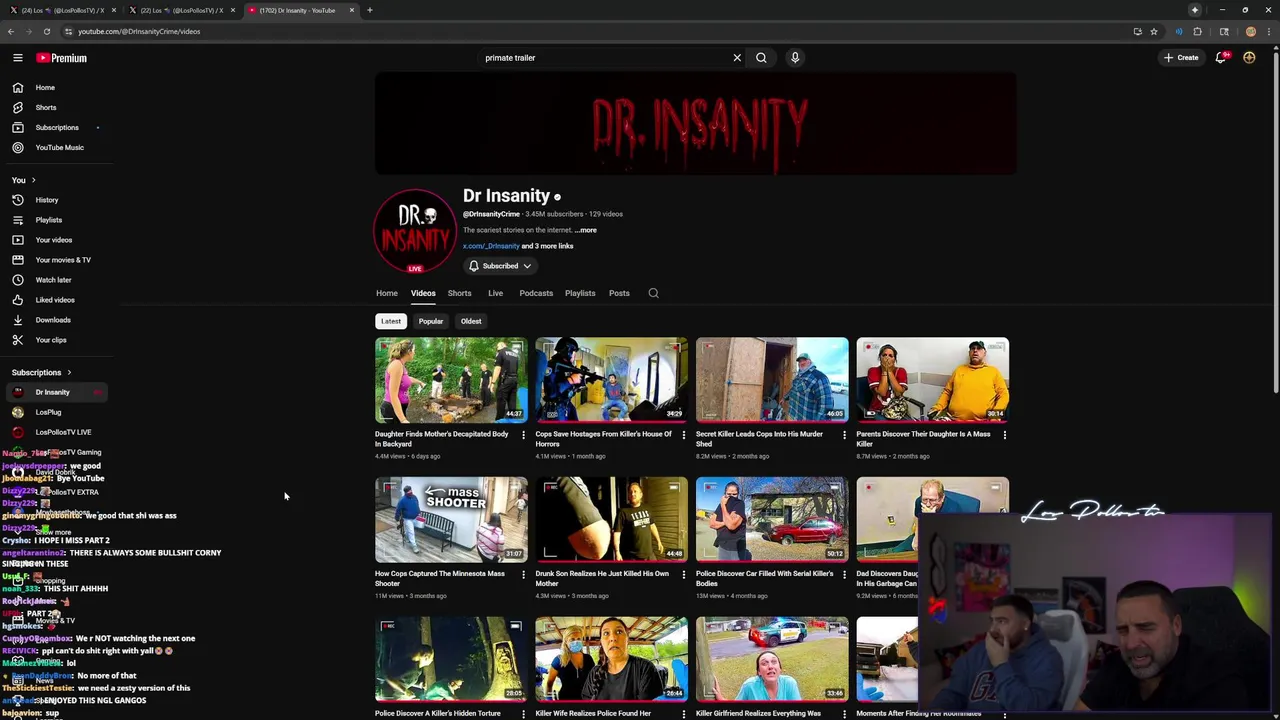
Task: Reload the page in the browser
Action: tap(47, 31)
